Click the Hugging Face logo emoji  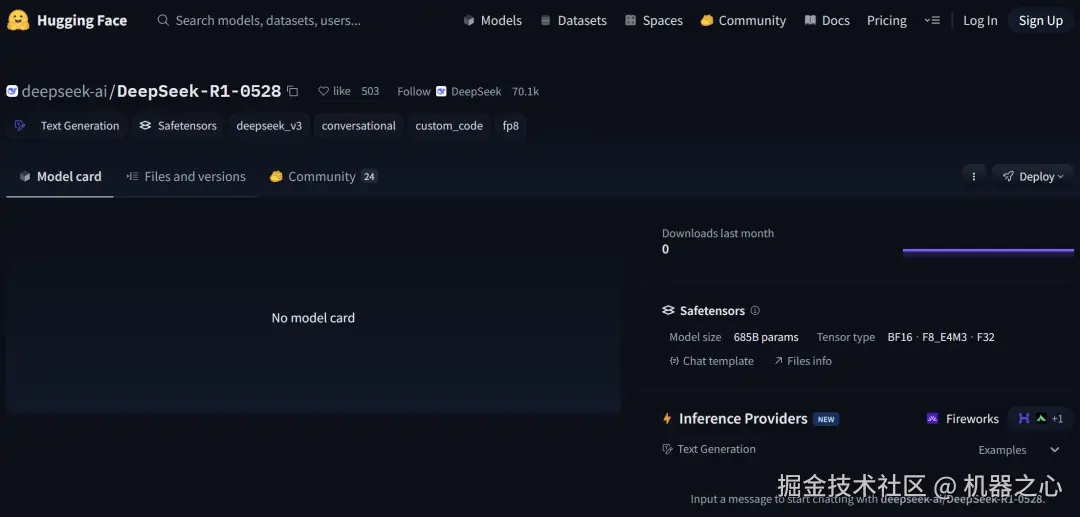(18, 21)
